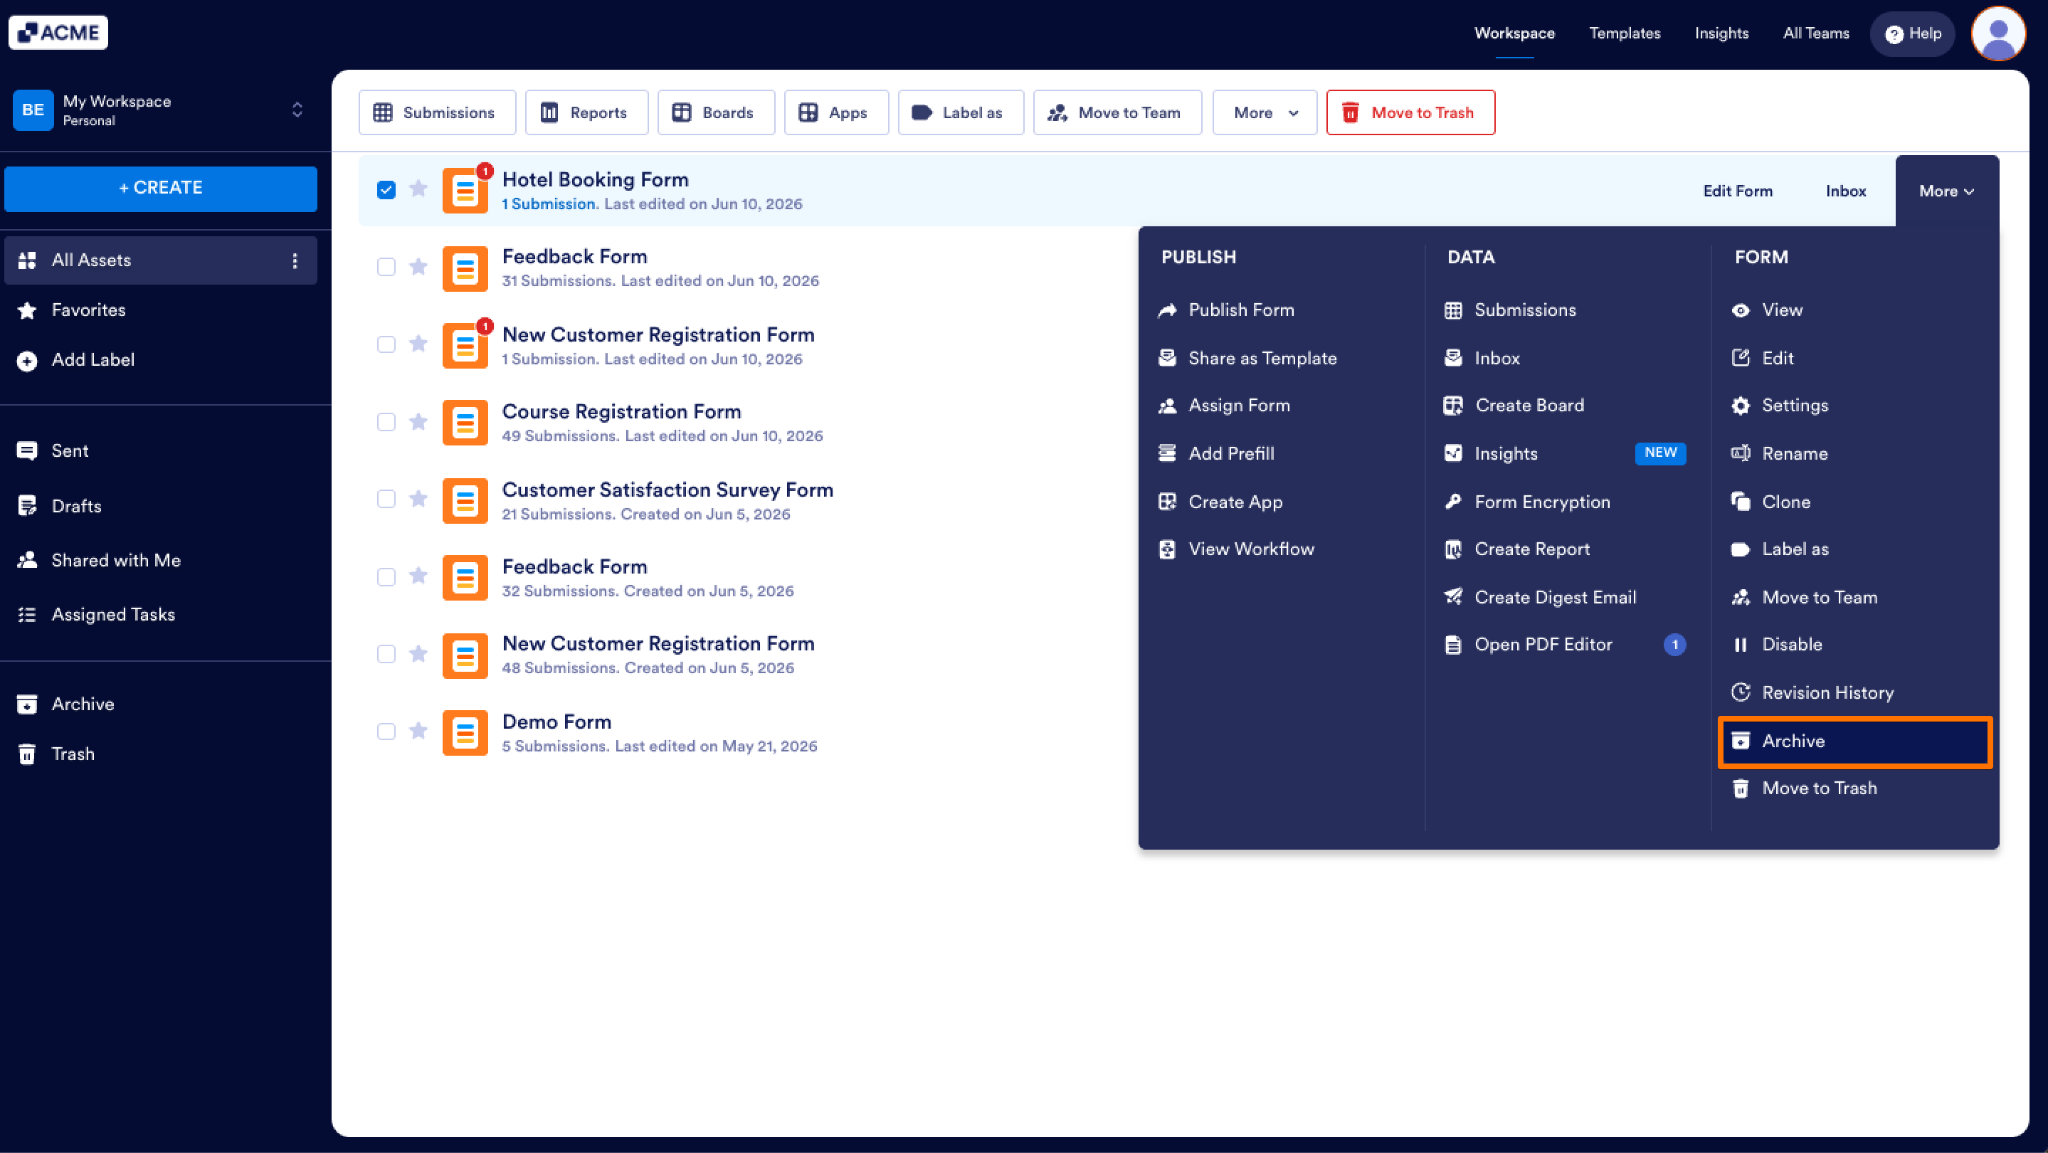The width and height of the screenshot is (2048, 1153).
Task: Click the Submissions toolbar button
Action: tap(437, 112)
